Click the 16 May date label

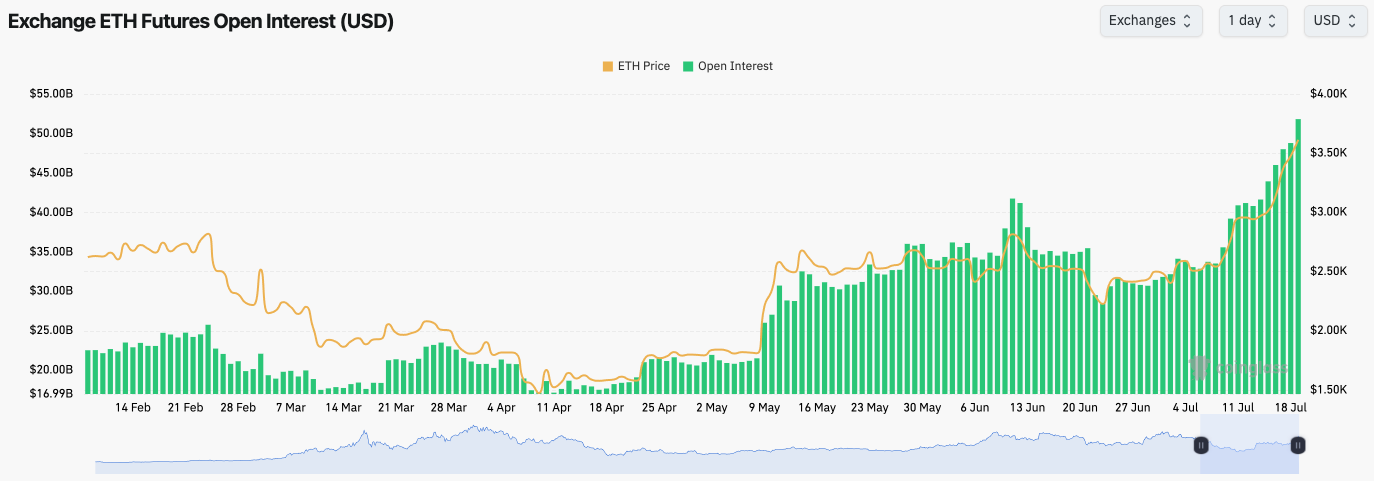coord(817,408)
